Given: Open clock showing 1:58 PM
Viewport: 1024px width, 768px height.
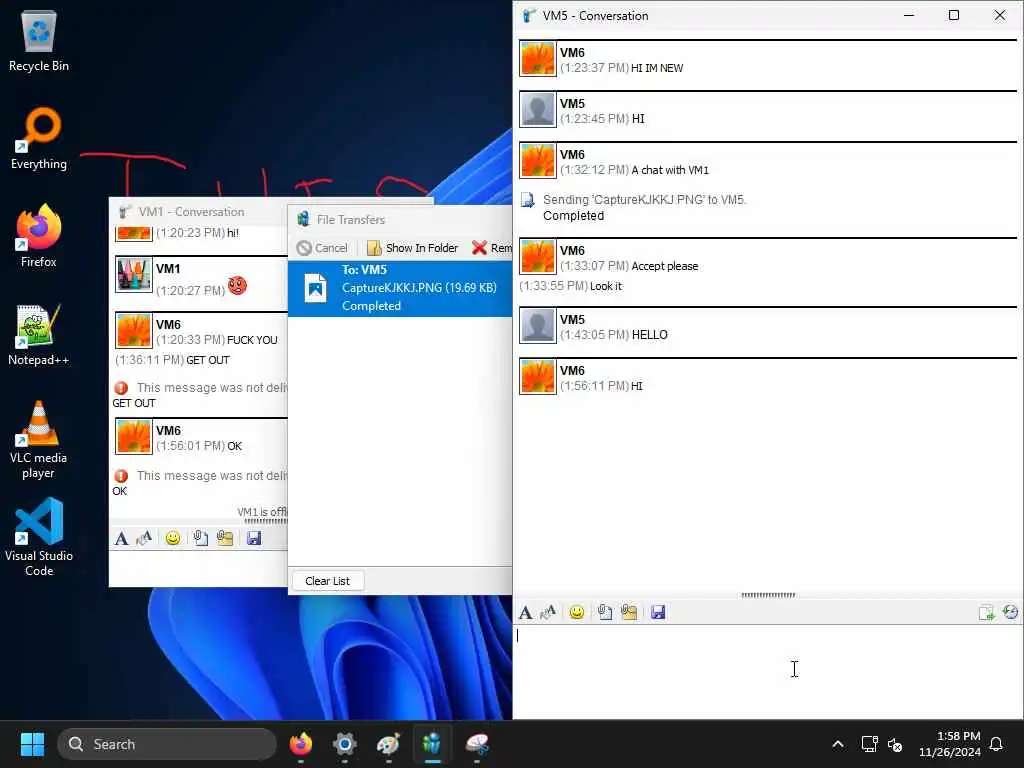Looking at the screenshot, I should 950,744.
